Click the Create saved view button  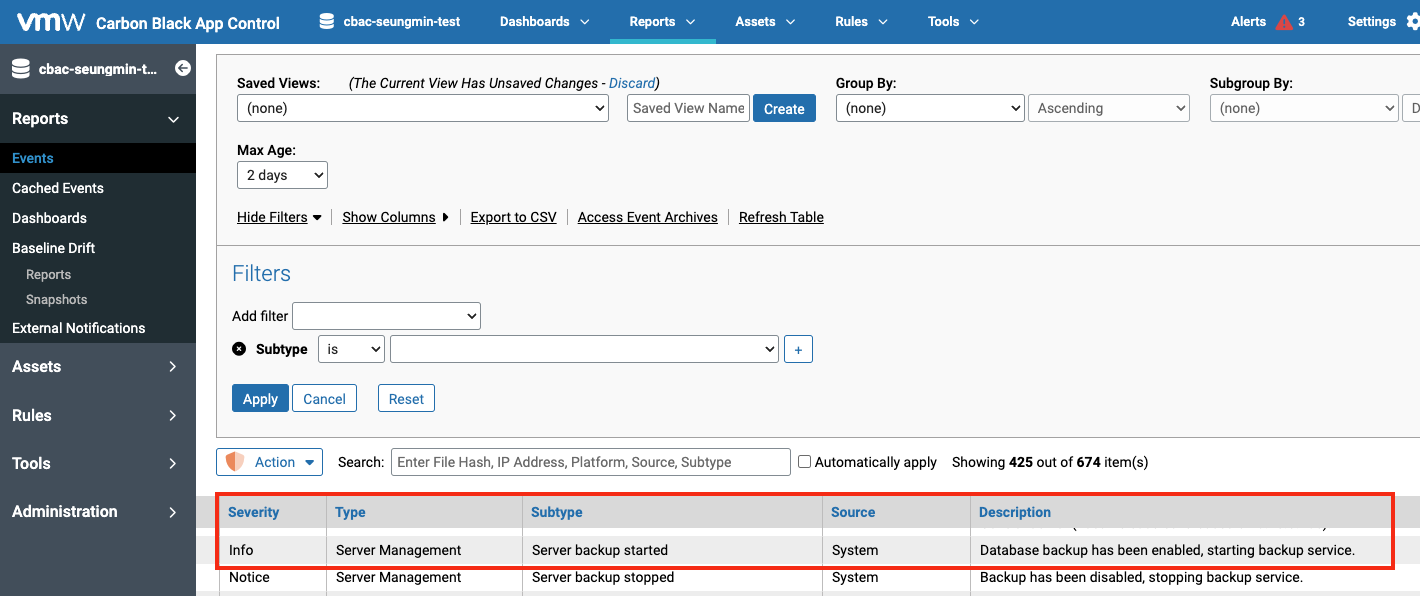pos(784,109)
